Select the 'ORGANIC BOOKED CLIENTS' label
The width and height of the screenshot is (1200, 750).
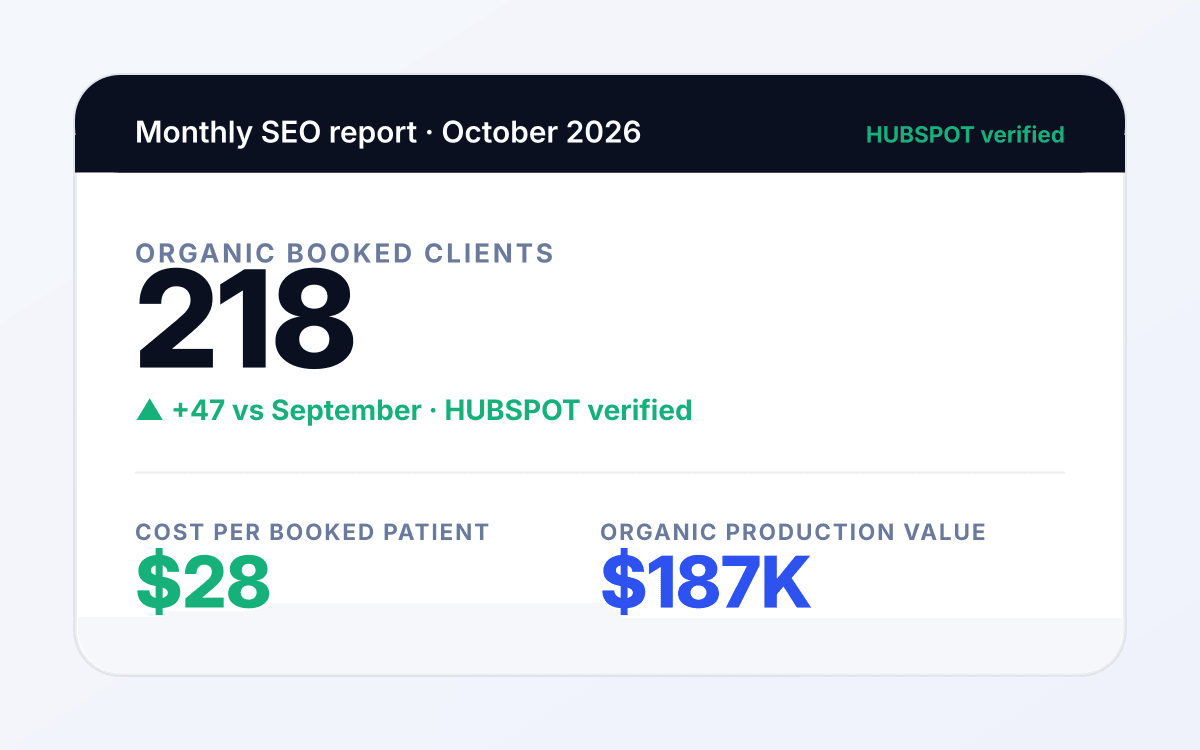tap(345, 253)
